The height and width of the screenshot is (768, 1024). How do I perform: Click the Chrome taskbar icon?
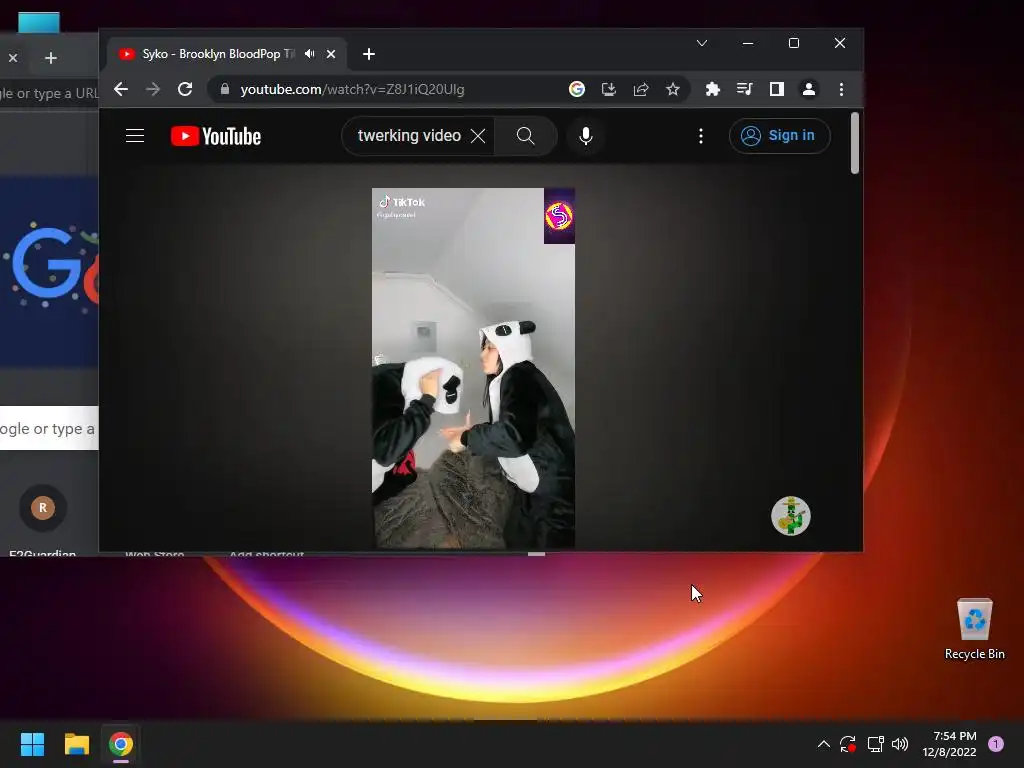pyautogui.click(x=121, y=744)
